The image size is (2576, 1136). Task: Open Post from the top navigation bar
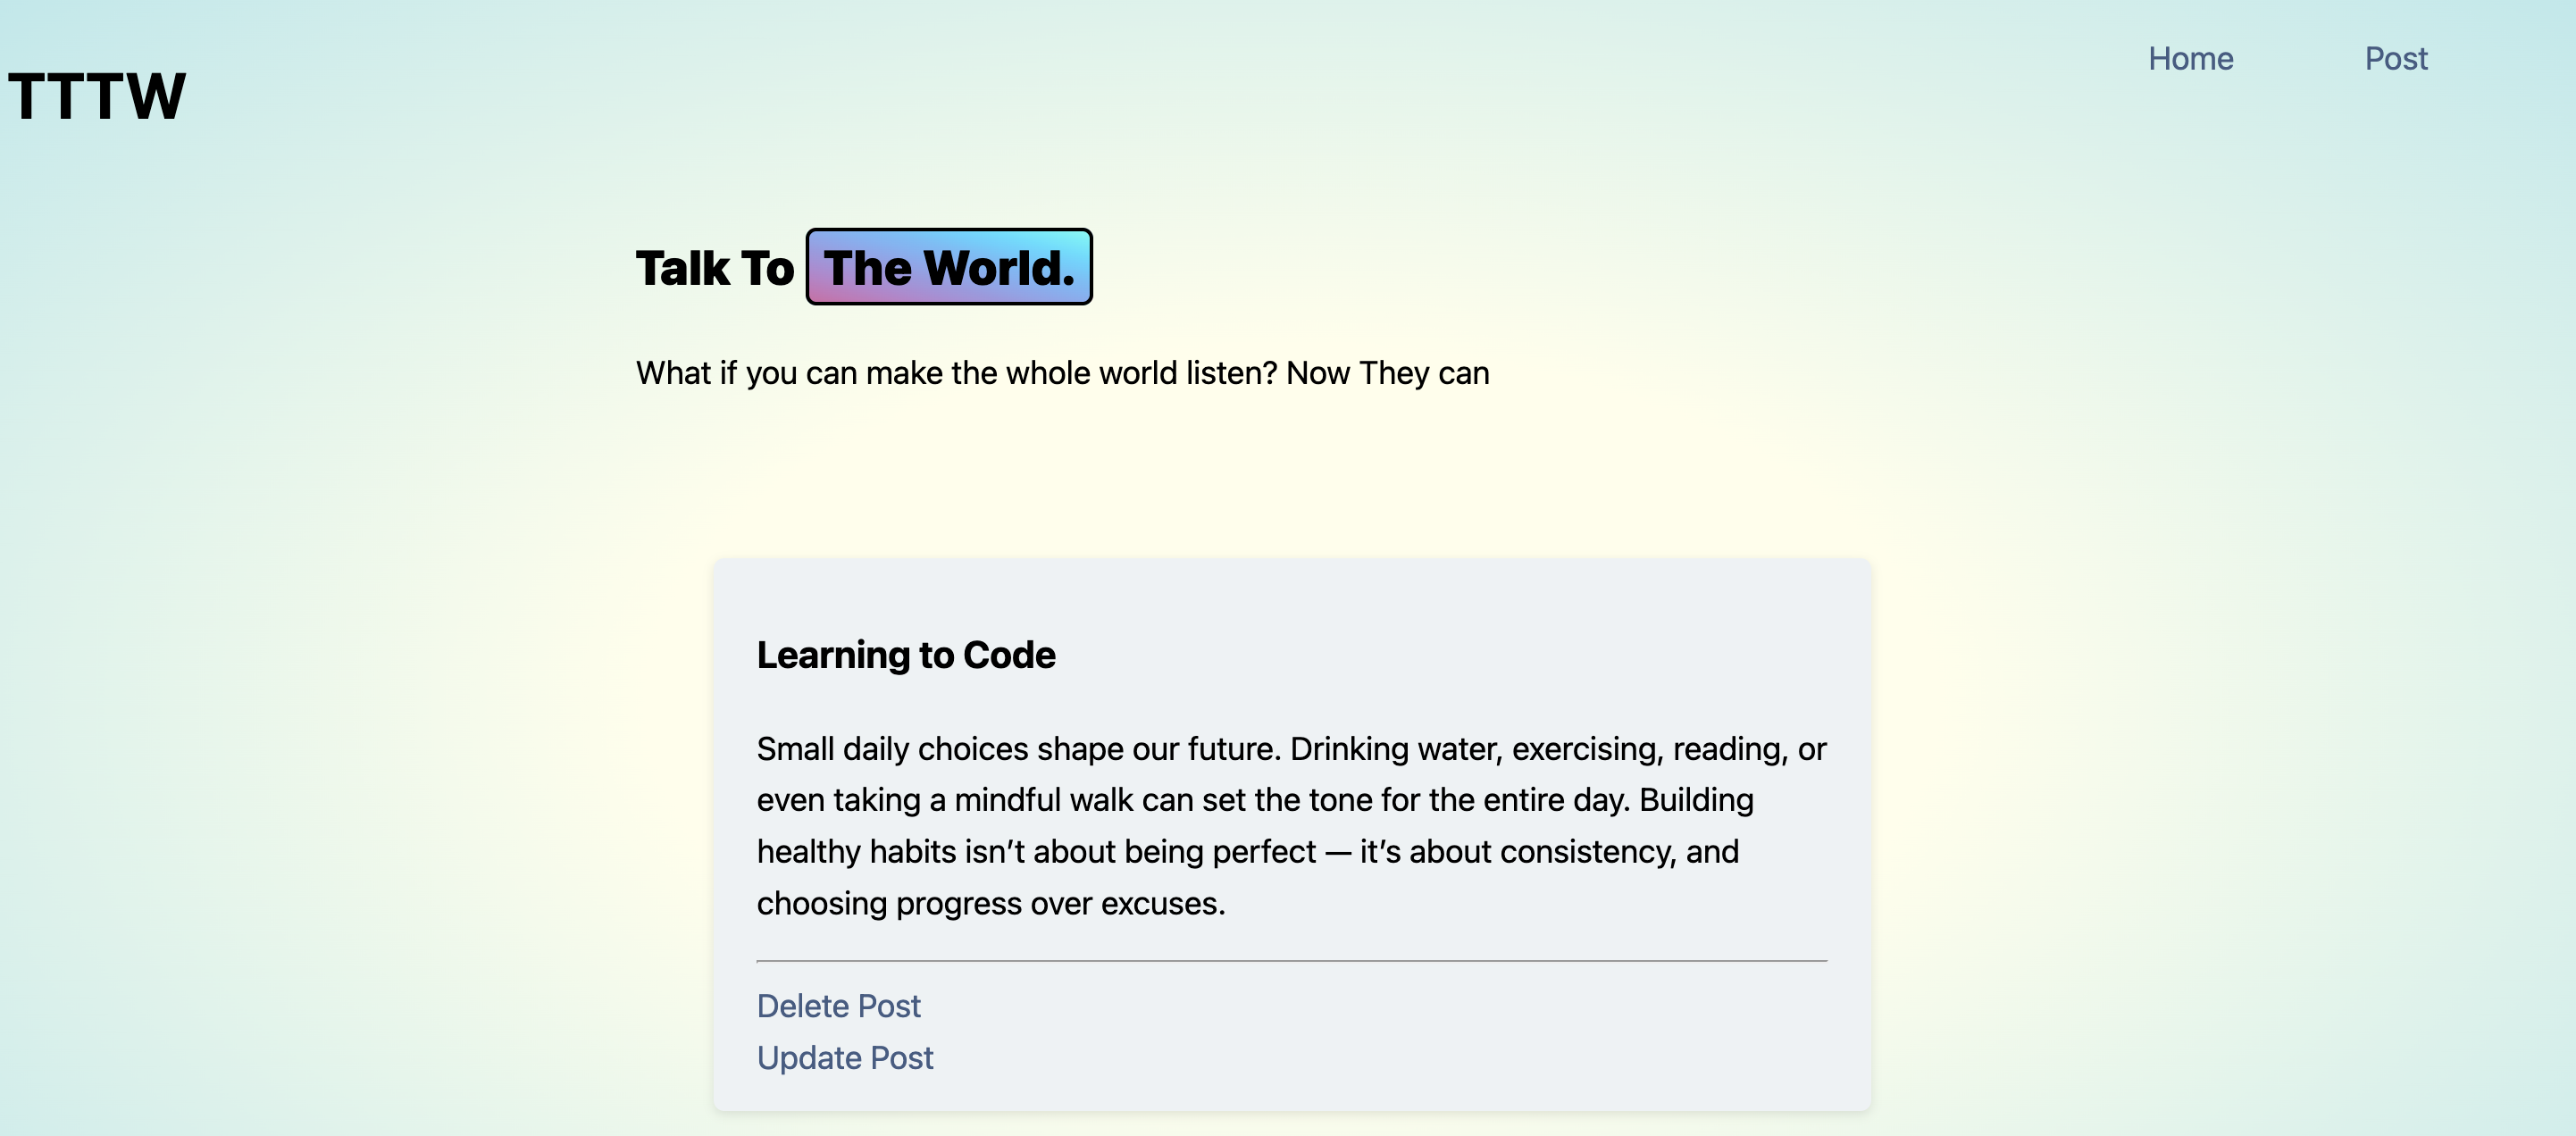click(2396, 58)
